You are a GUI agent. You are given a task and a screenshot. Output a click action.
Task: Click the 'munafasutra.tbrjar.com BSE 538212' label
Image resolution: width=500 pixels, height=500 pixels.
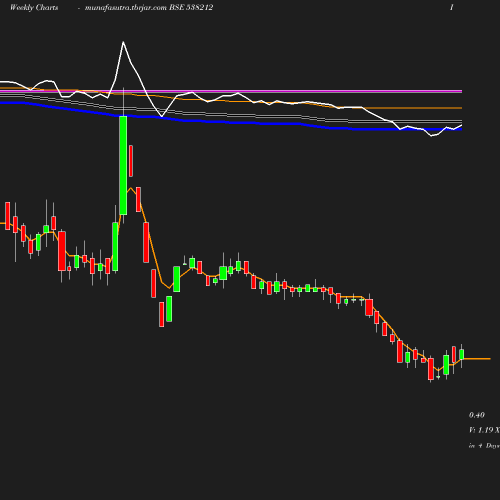click(149, 8)
